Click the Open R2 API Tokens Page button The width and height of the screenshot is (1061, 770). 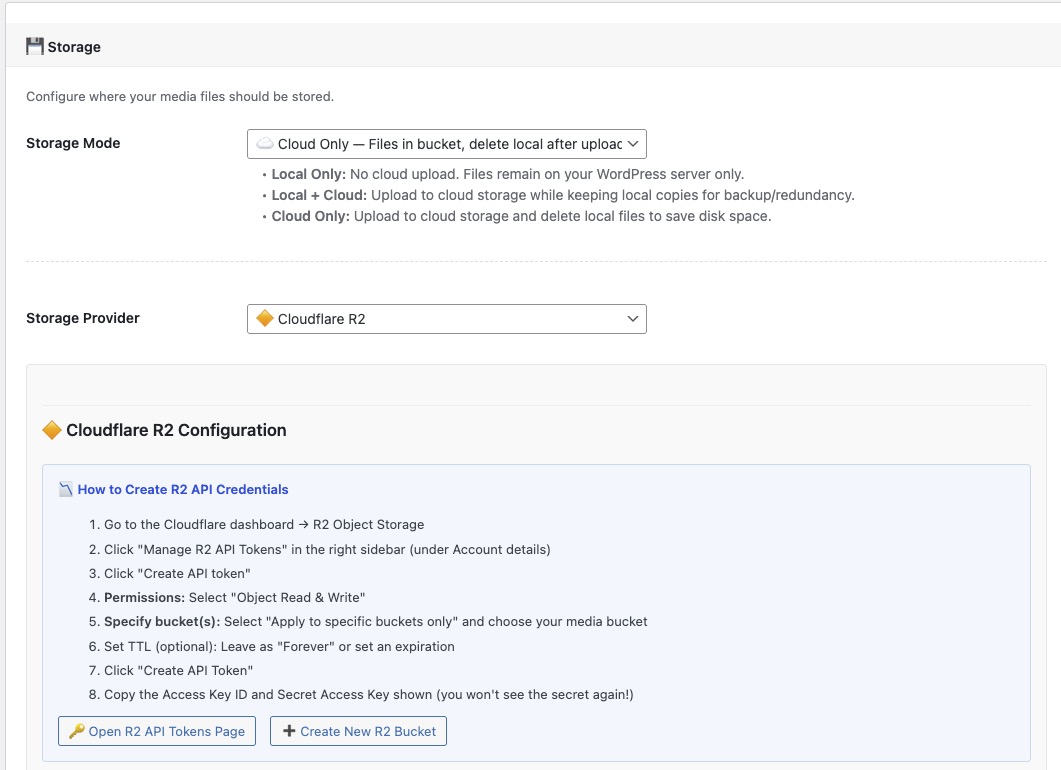pyautogui.click(x=156, y=731)
